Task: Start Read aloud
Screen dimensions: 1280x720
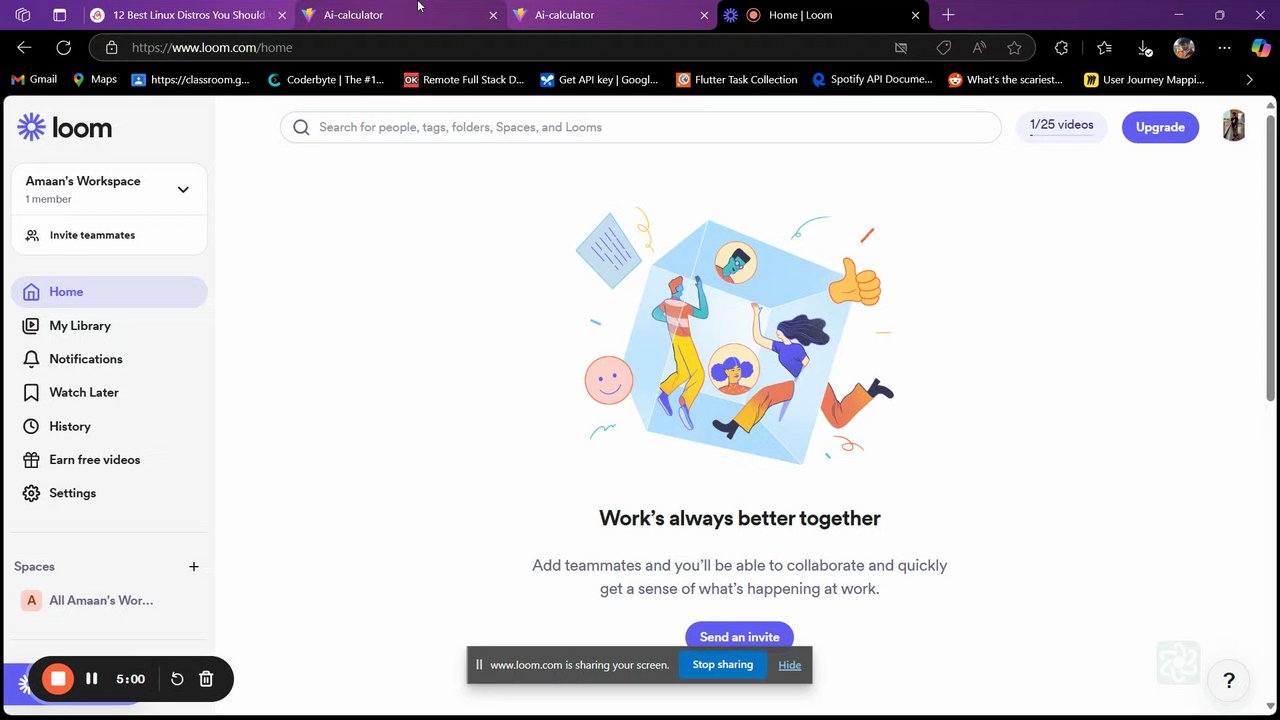Action: click(979, 47)
